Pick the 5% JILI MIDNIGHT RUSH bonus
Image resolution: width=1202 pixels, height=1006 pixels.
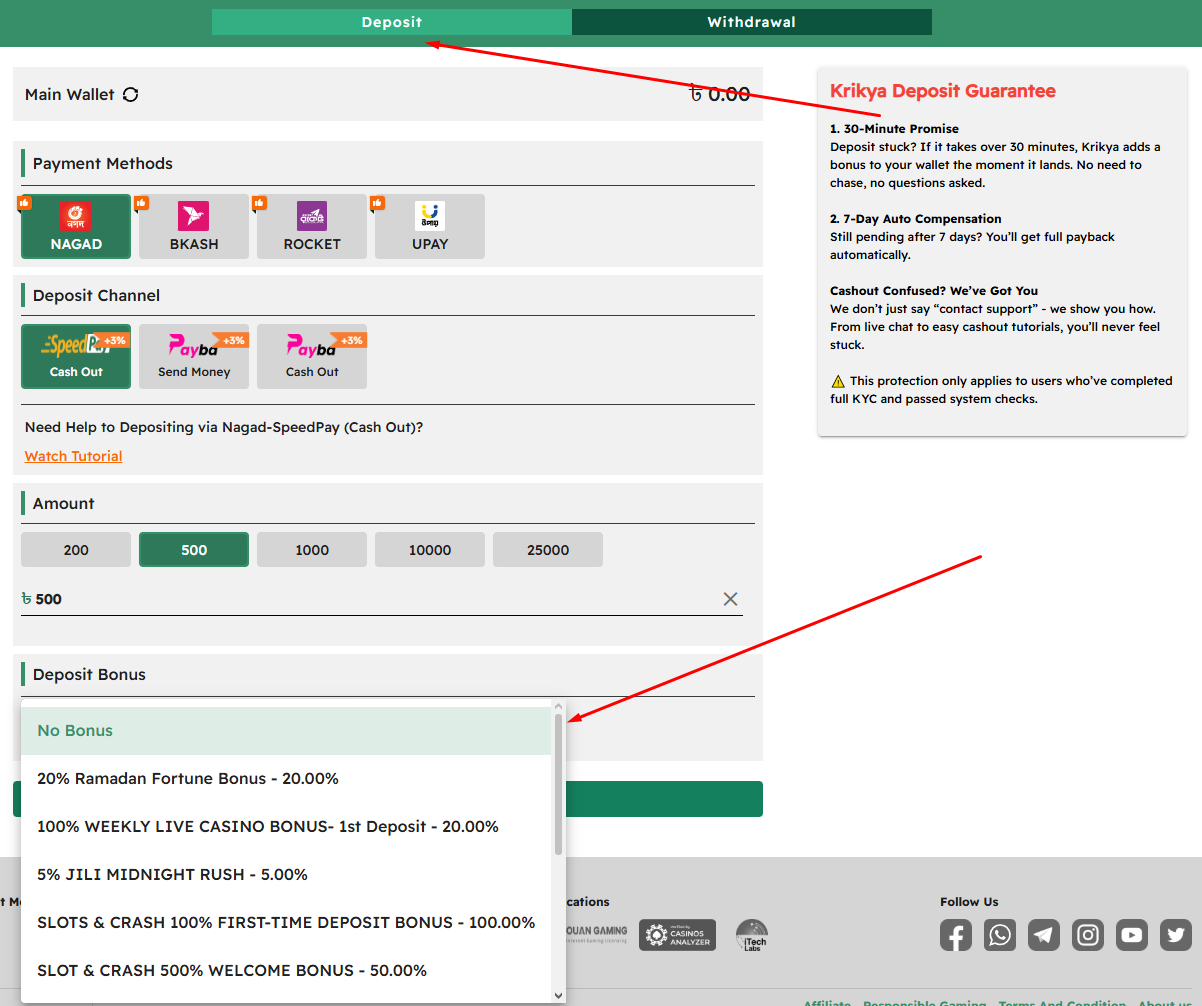point(286,875)
